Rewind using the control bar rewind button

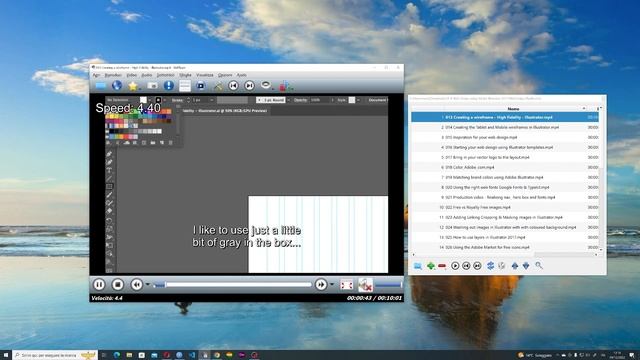click(136, 284)
